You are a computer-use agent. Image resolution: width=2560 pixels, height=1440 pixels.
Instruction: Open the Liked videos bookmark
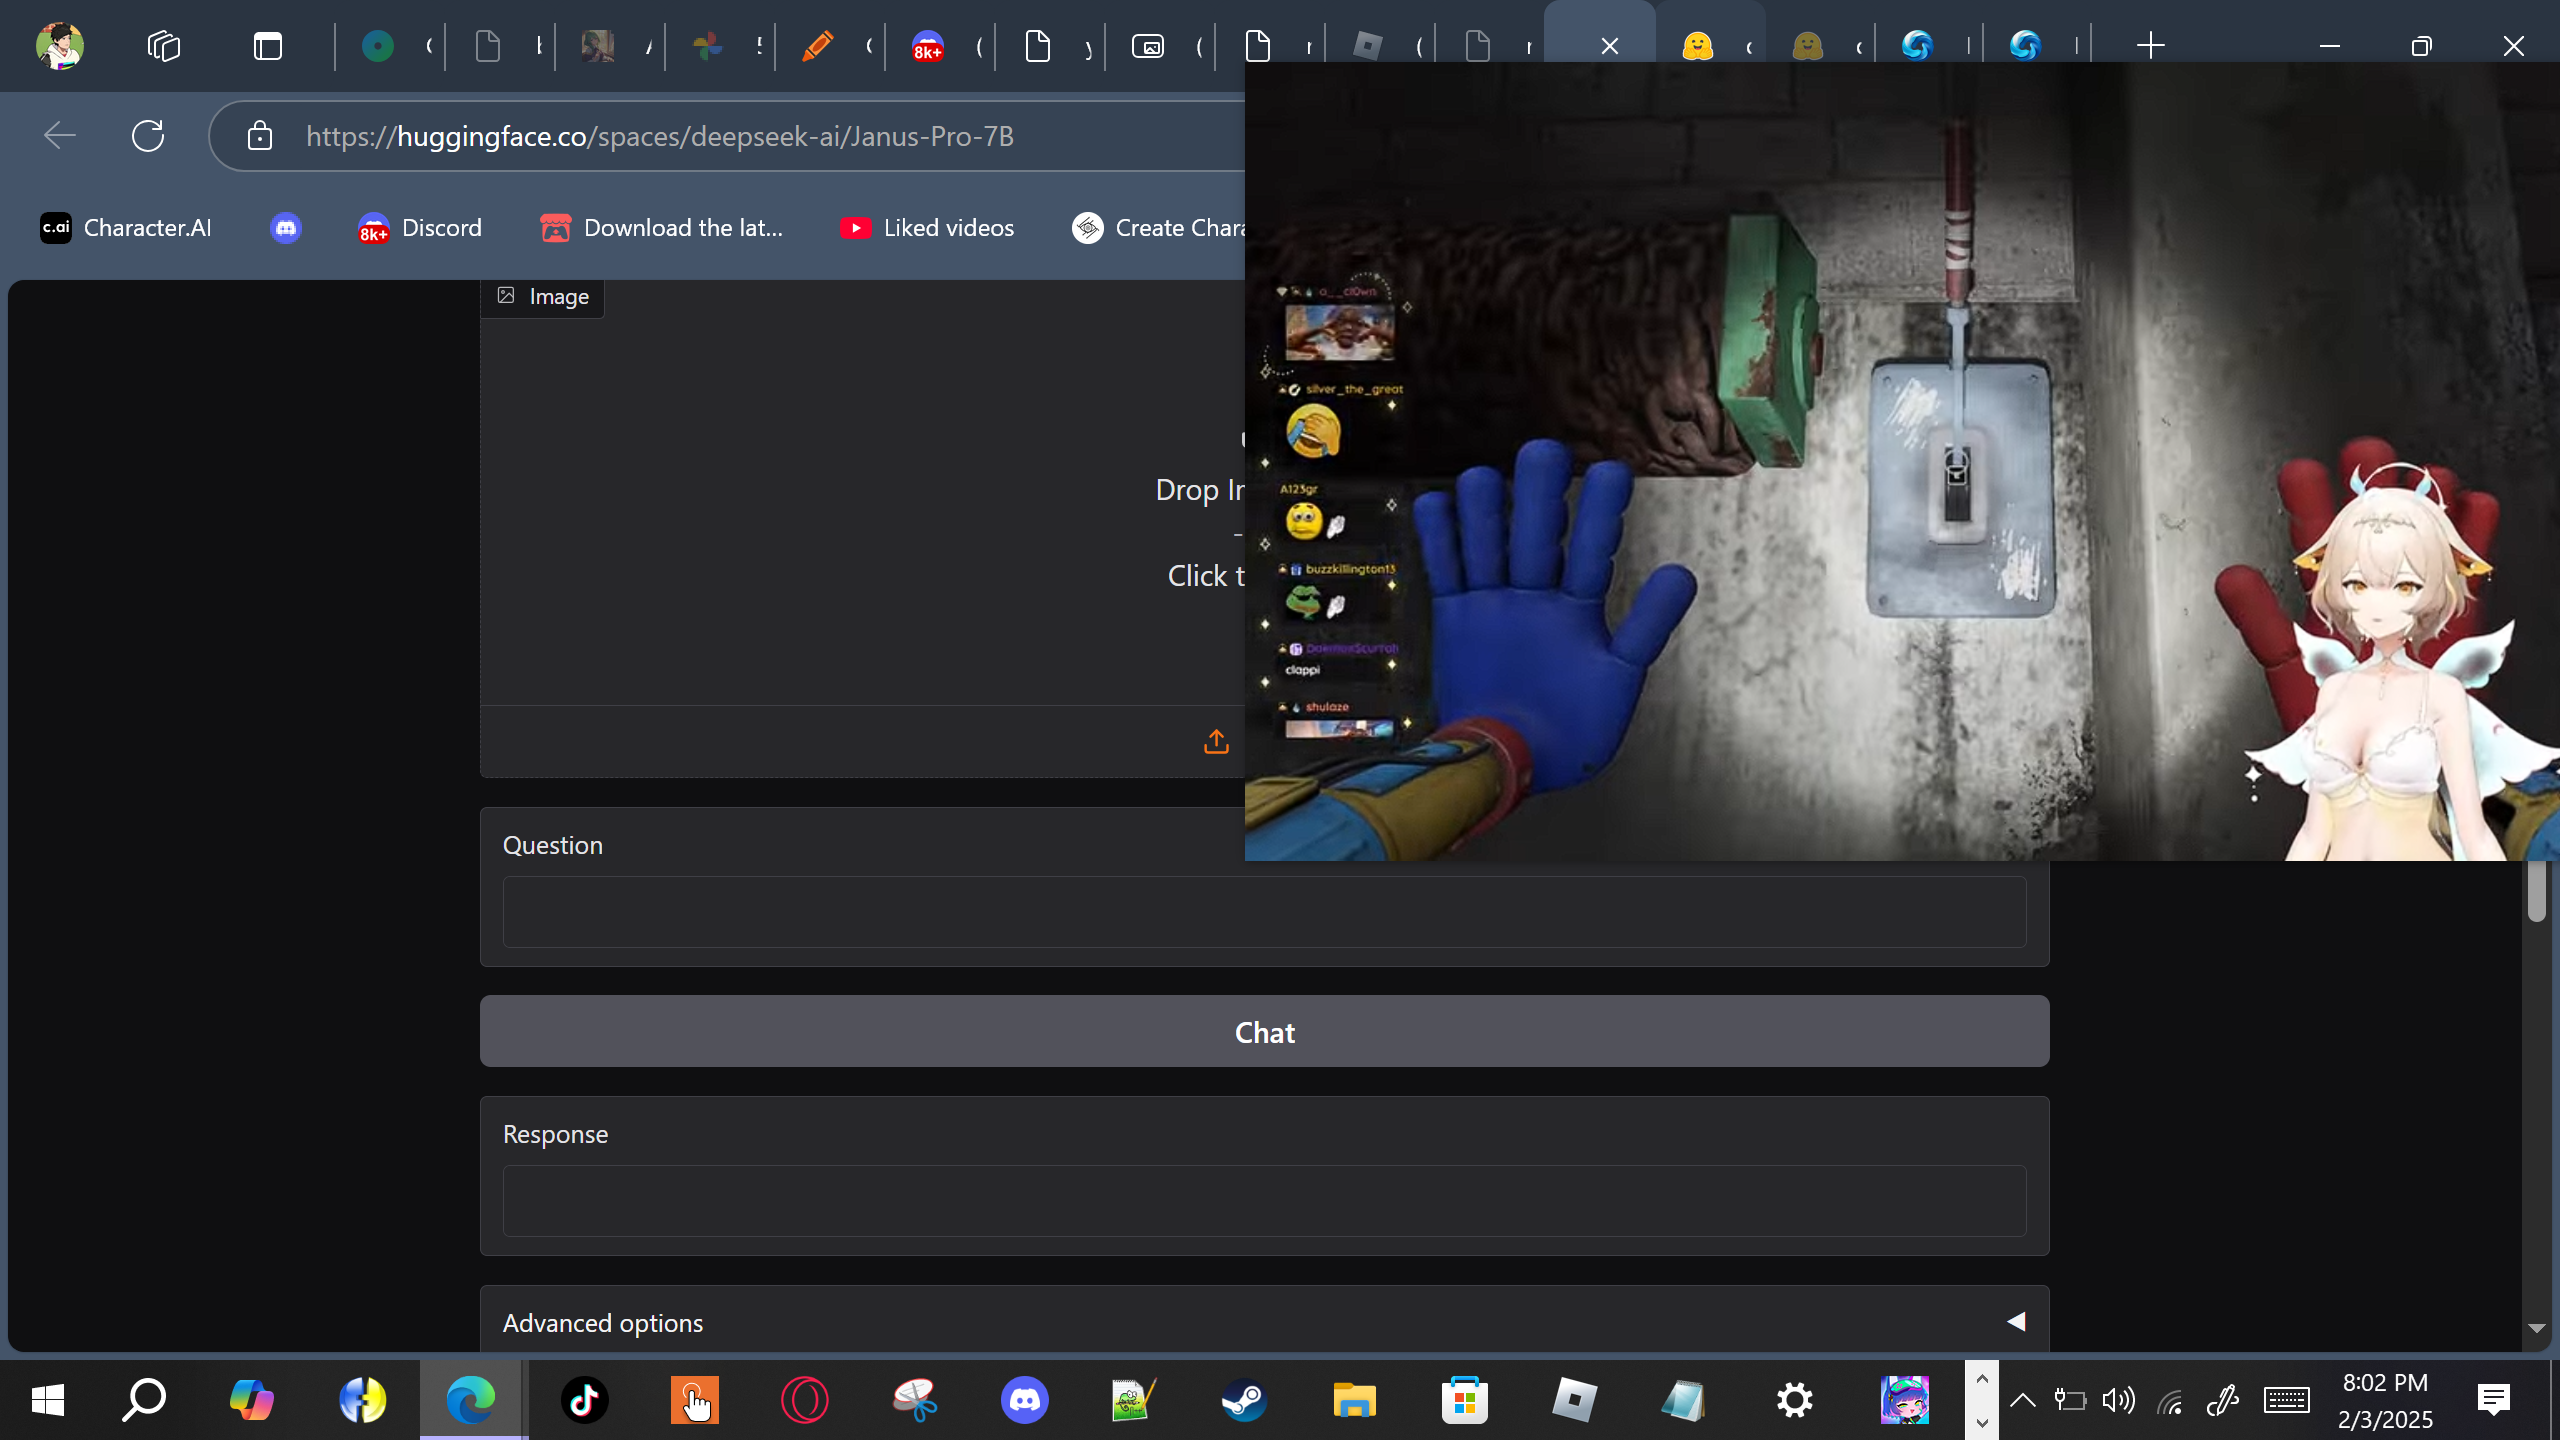(x=927, y=228)
